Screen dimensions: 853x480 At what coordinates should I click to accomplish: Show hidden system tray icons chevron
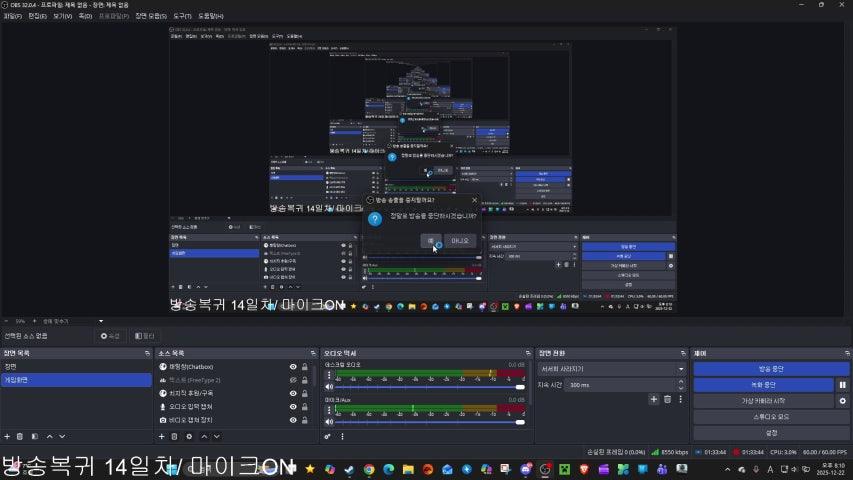(728, 469)
